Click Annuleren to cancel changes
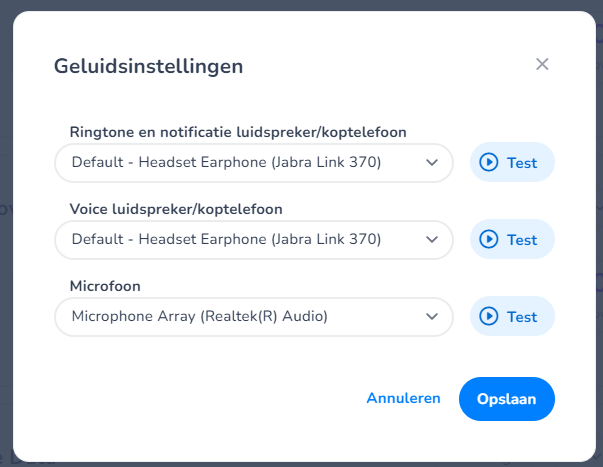603x467 pixels. 403,398
